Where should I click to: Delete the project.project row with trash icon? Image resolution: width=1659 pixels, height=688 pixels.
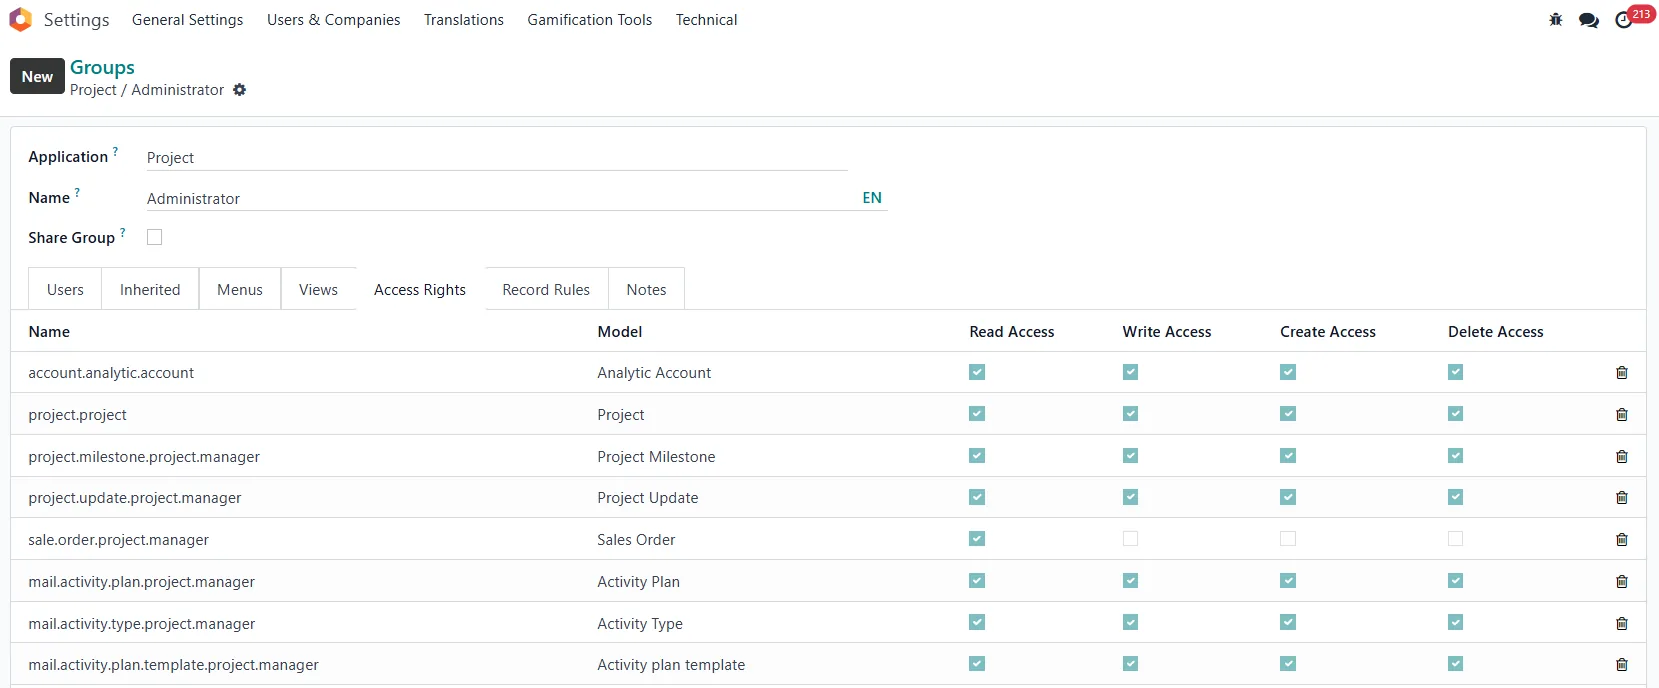coord(1621,414)
